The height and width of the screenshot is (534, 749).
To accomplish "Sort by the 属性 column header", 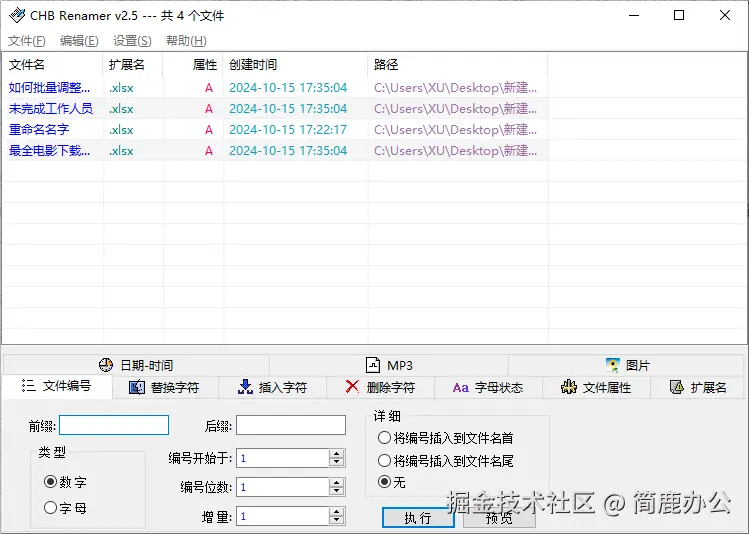I will [193, 64].
